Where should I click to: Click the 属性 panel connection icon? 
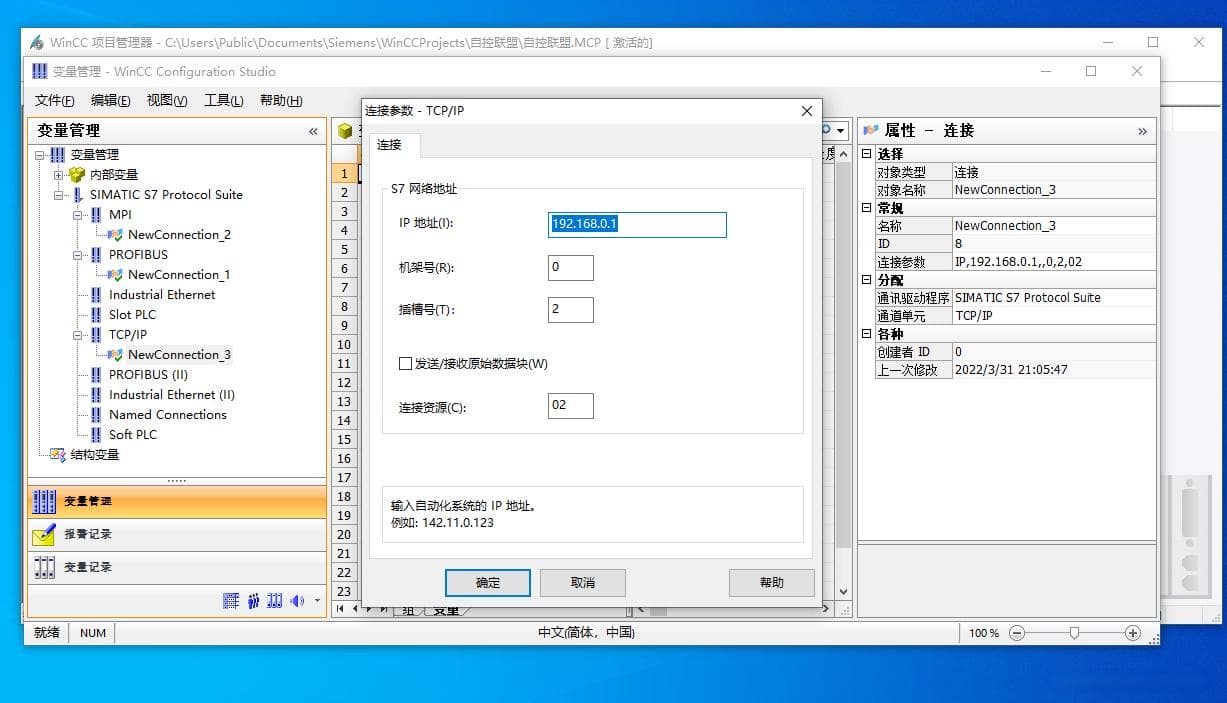(x=871, y=130)
